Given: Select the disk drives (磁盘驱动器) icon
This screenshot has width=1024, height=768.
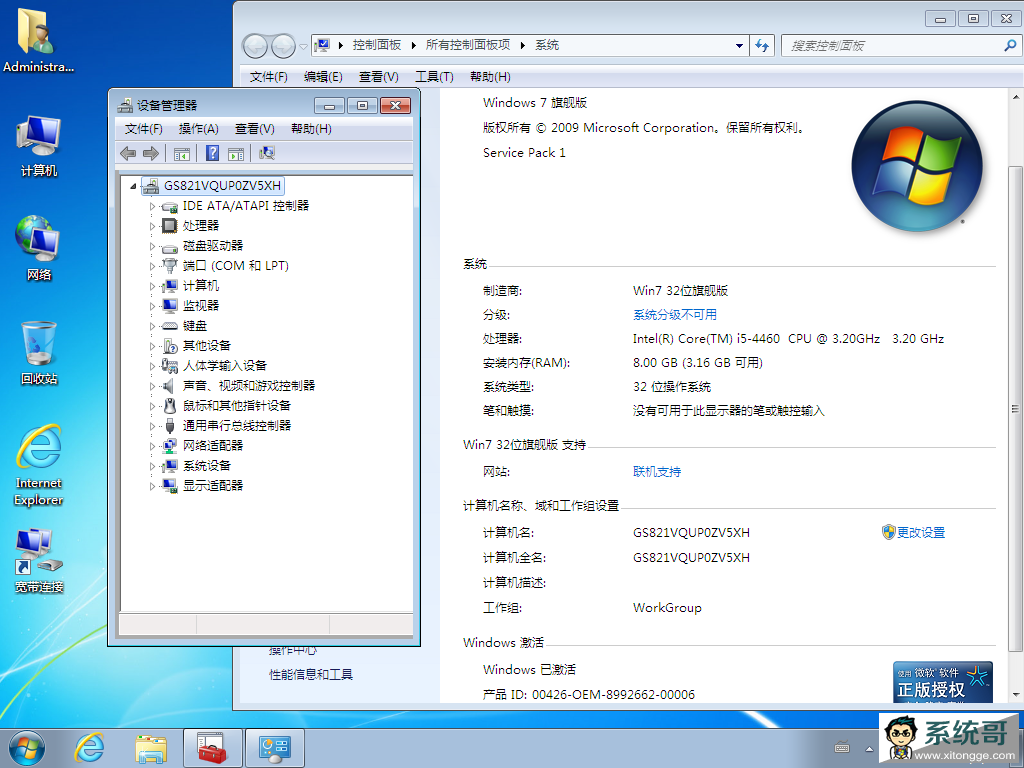Looking at the screenshot, I should coord(170,246).
